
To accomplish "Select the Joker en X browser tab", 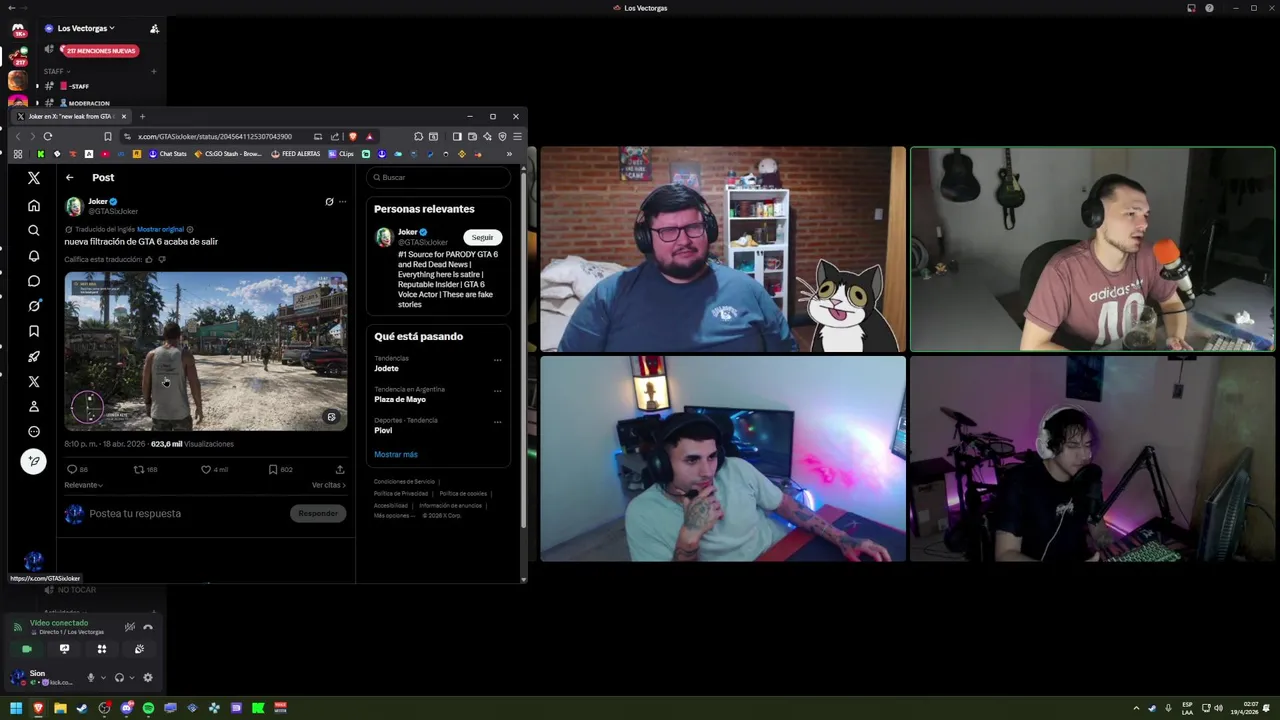I will [70, 116].
